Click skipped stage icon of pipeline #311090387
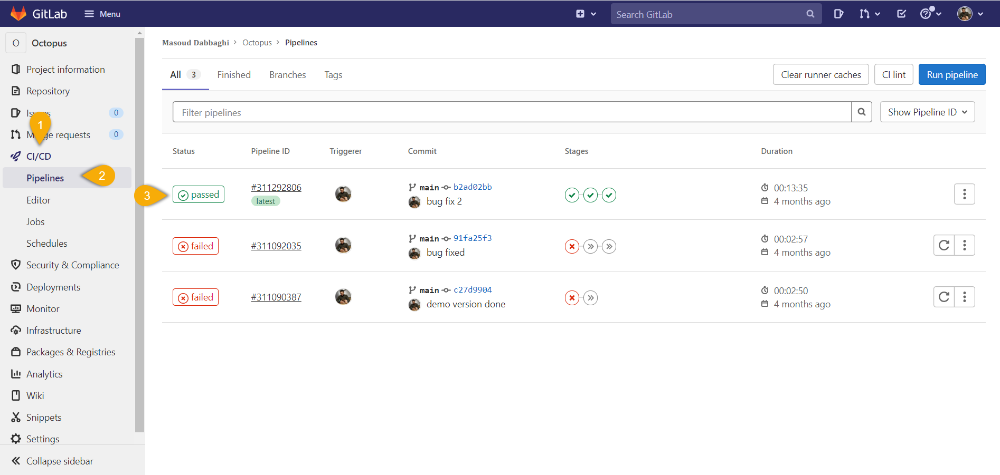 click(x=591, y=297)
